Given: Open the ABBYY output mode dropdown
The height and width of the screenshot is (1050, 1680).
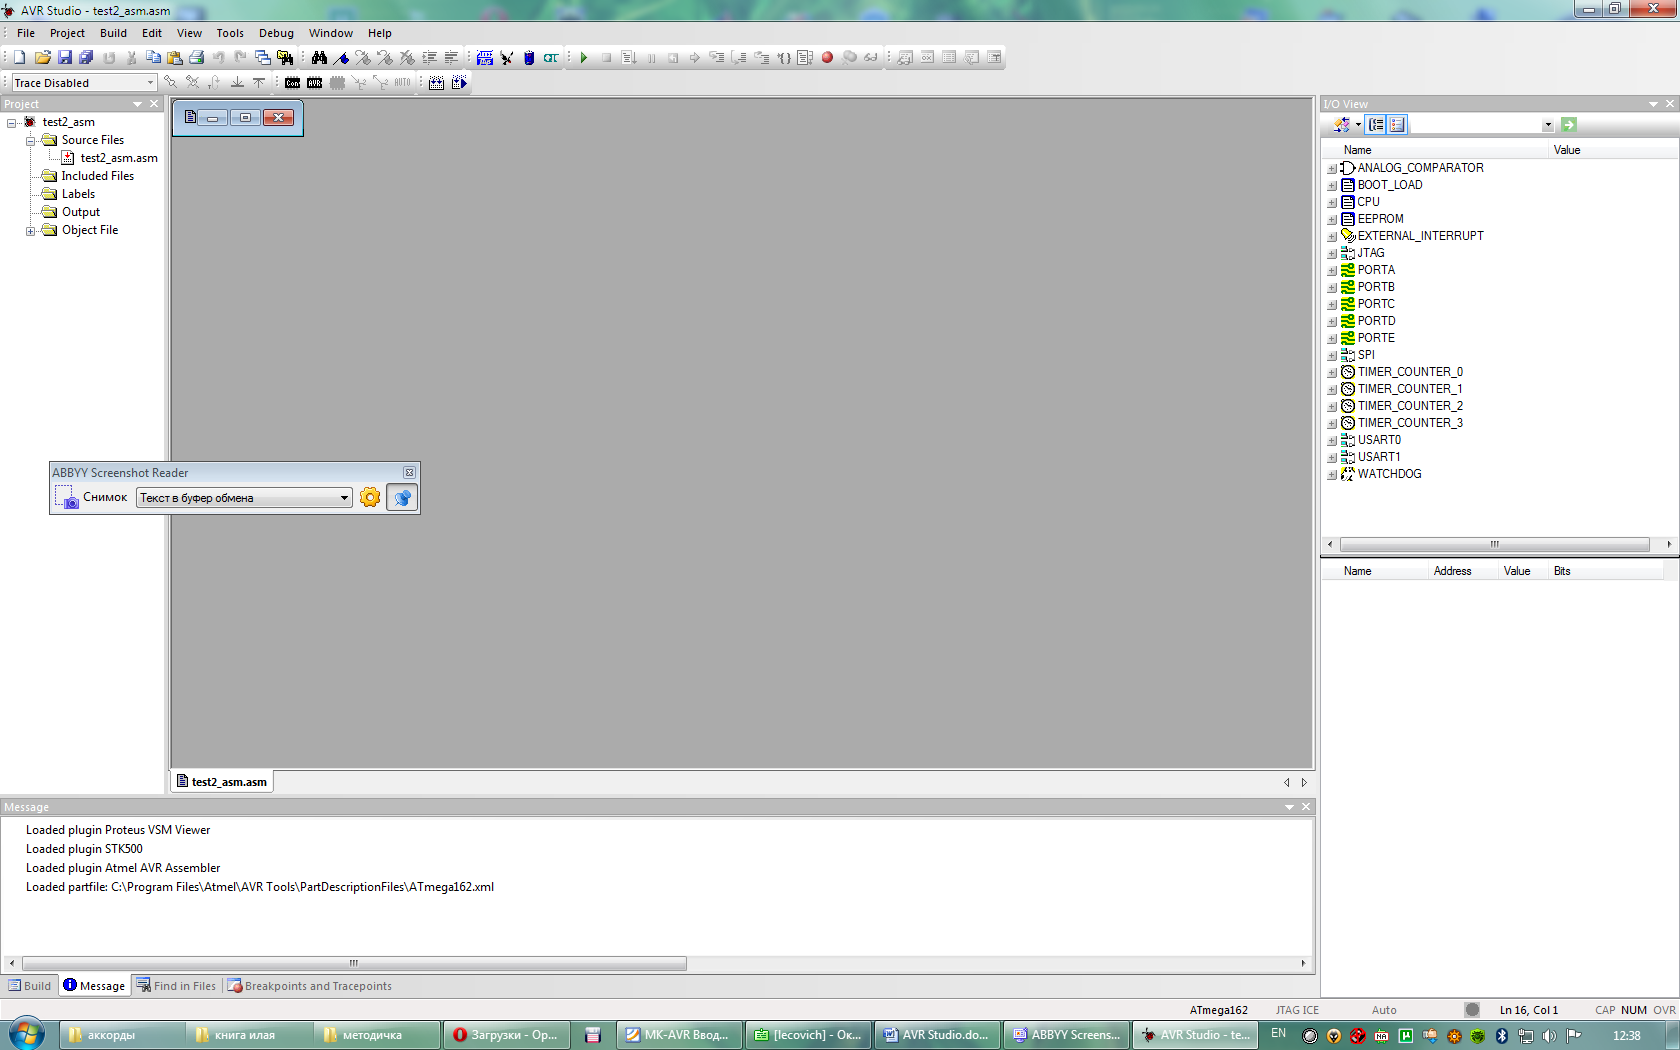Looking at the screenshot, I should point(344,498).
